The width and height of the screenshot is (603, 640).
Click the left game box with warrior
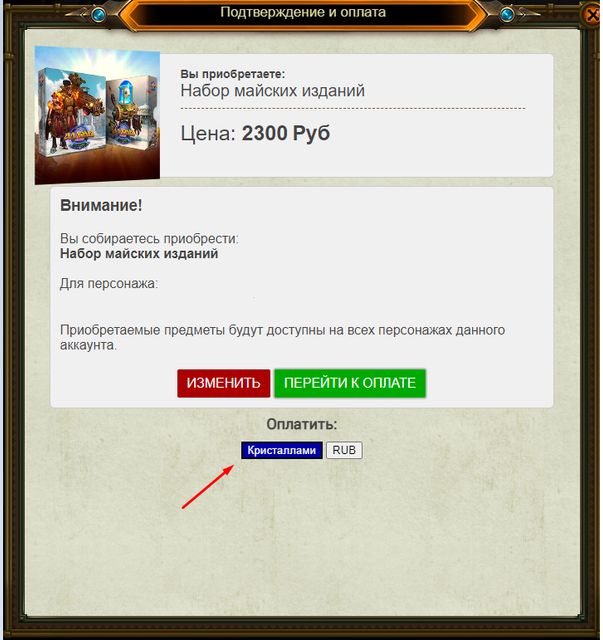pyautogui.click(x=71, y=112)
